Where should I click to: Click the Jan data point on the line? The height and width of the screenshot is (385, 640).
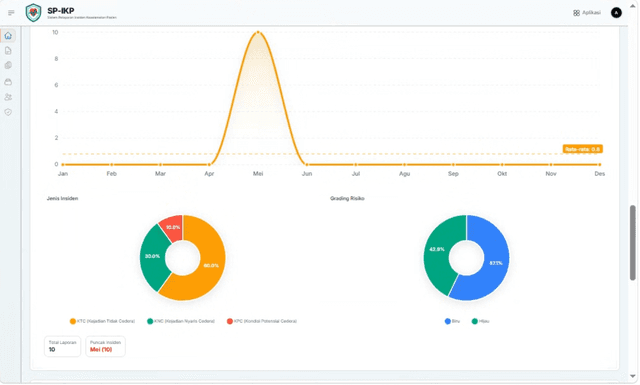click(x=63, y=164)
